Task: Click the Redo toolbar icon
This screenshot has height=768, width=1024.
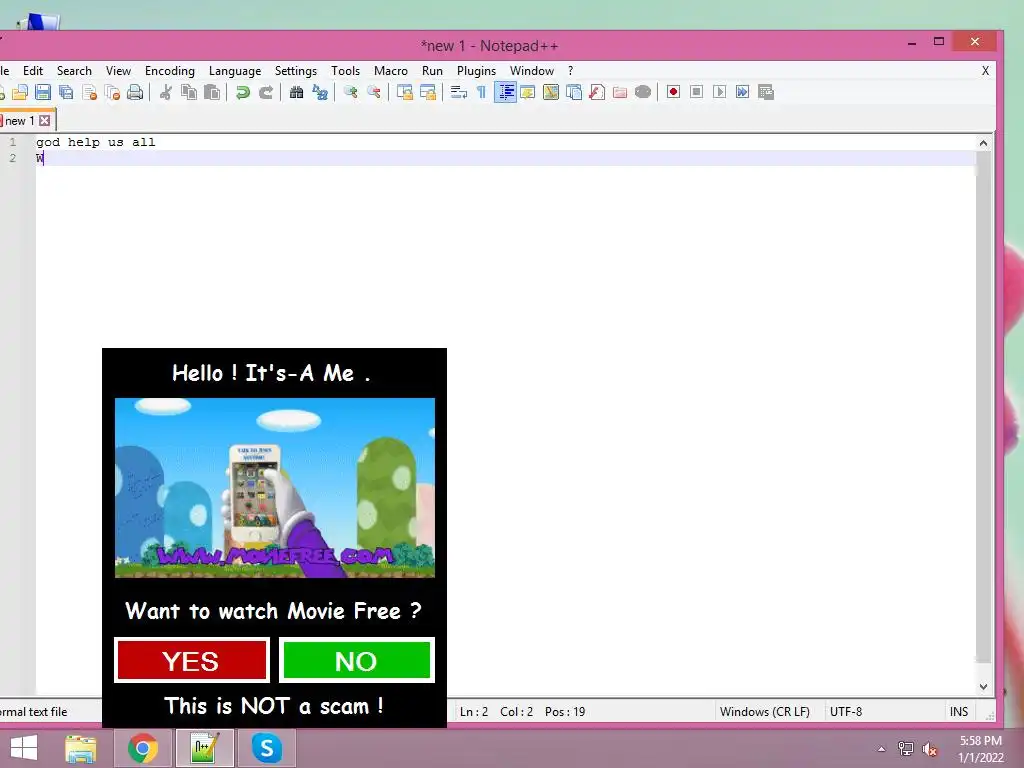Action: [266, 92]
